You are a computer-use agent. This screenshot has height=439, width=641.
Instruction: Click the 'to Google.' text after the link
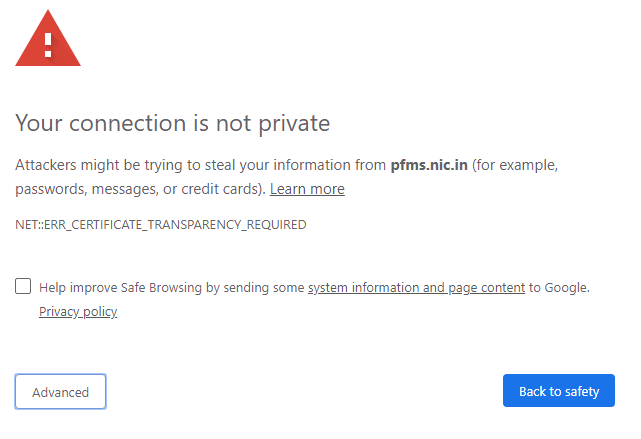559,288
